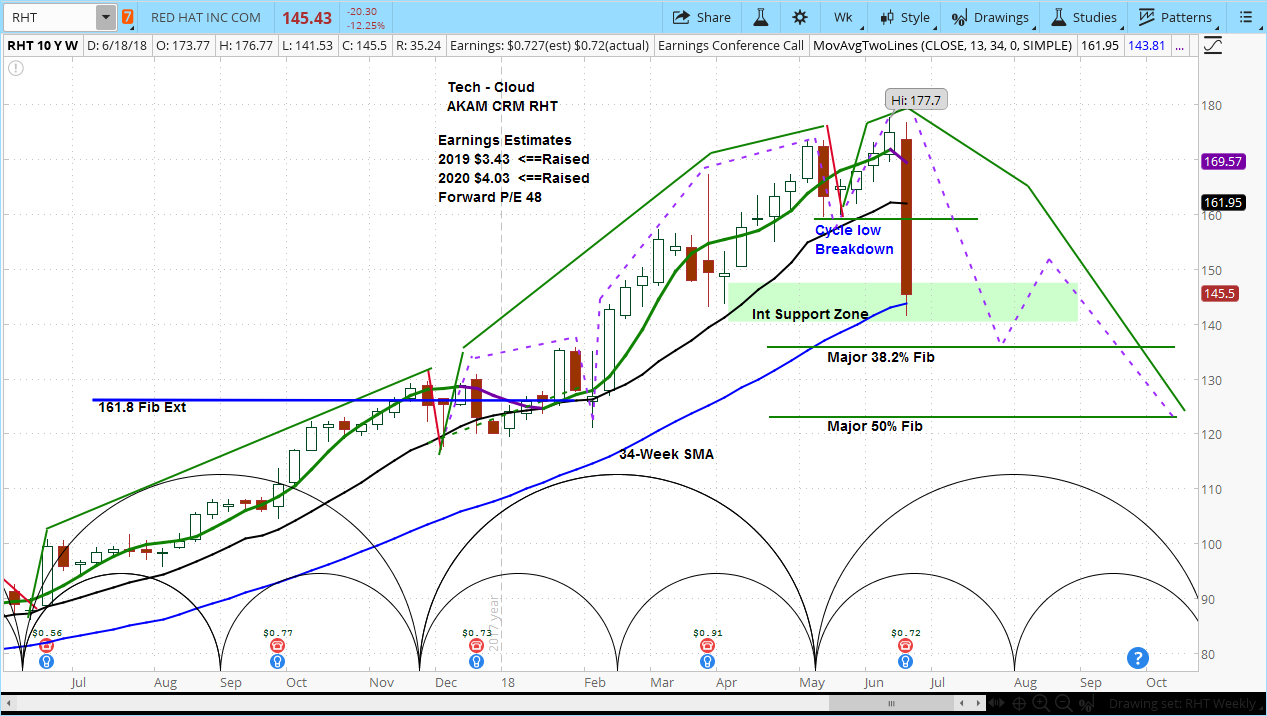Viewport: 1267px width, 716px height.
Task: Open the Studies menu
Action: pyautogui.click(x=1083, y=17)
